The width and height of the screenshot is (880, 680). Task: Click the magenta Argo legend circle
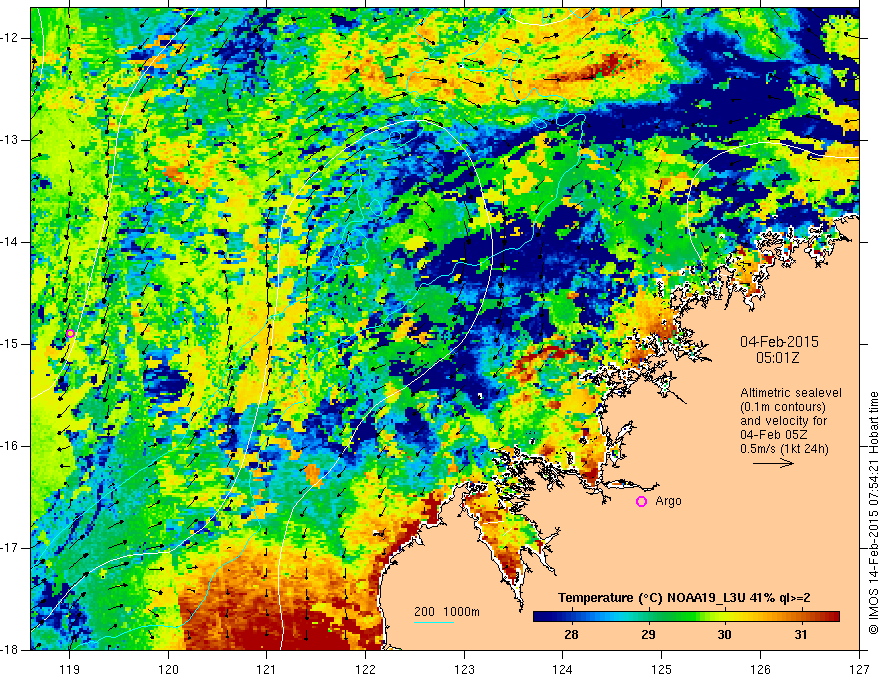641,502
